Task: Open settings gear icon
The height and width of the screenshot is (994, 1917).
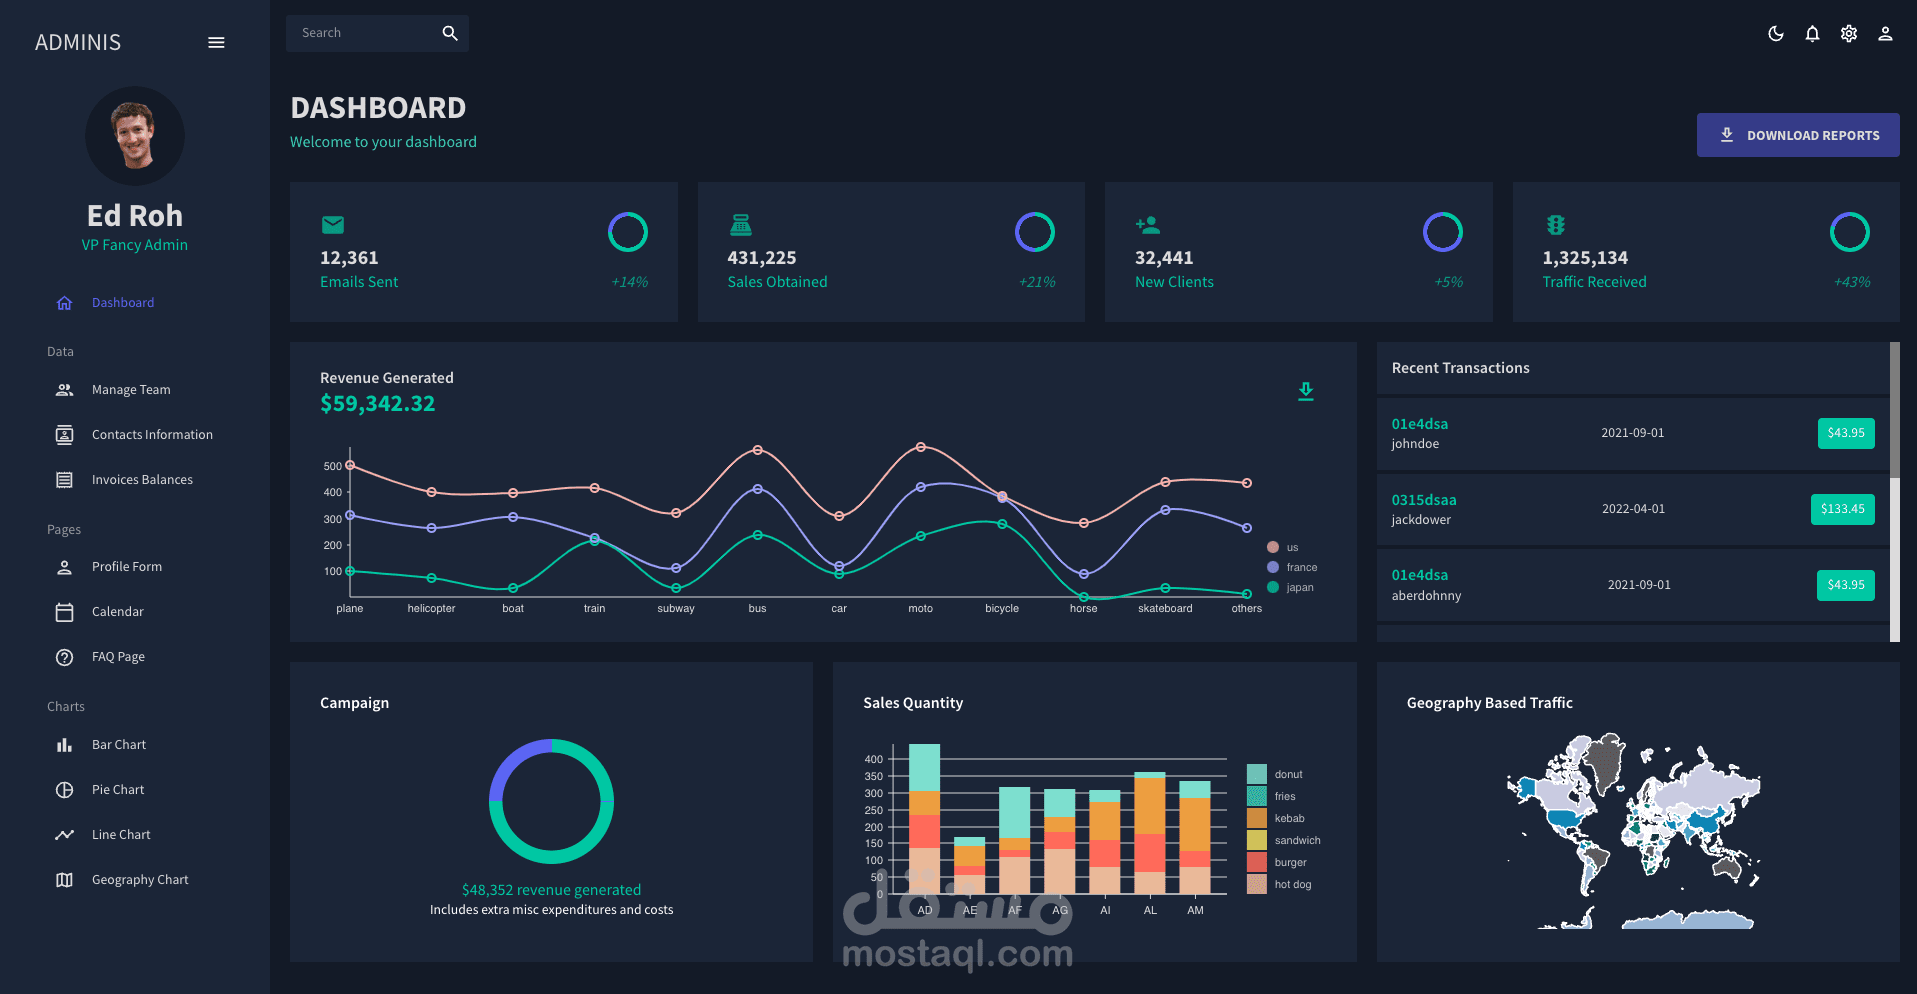Action: (x=1849, y=33)
